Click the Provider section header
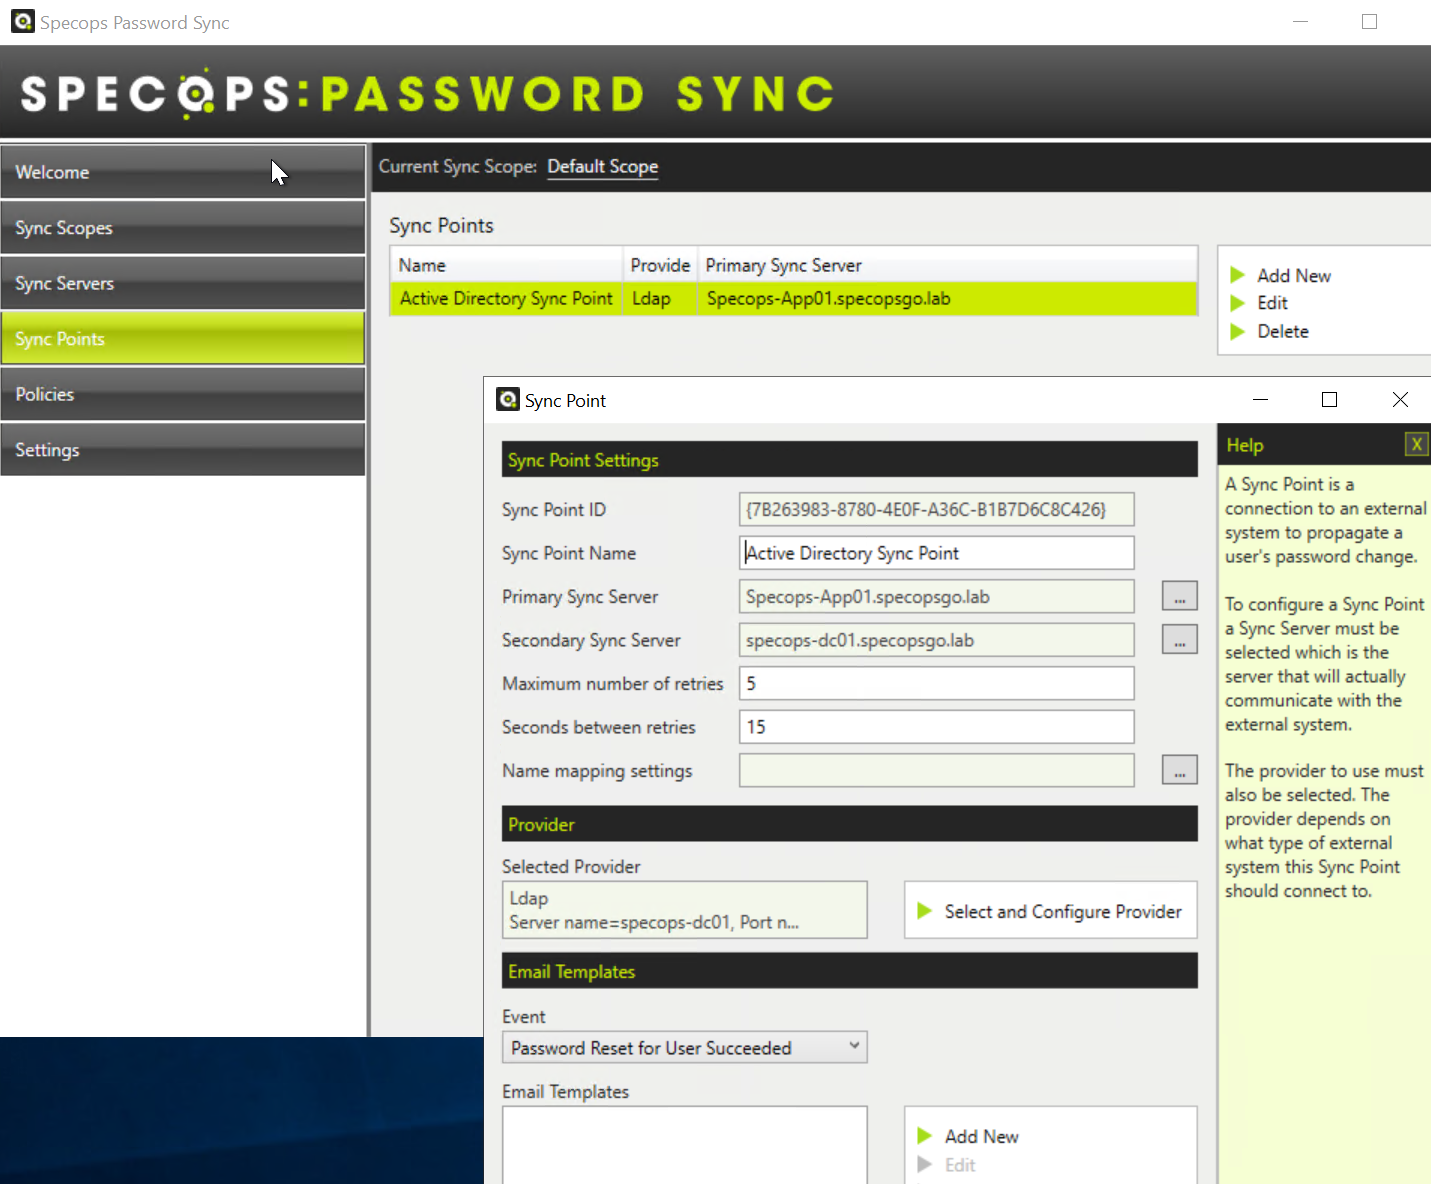 [x=850, y=824]
